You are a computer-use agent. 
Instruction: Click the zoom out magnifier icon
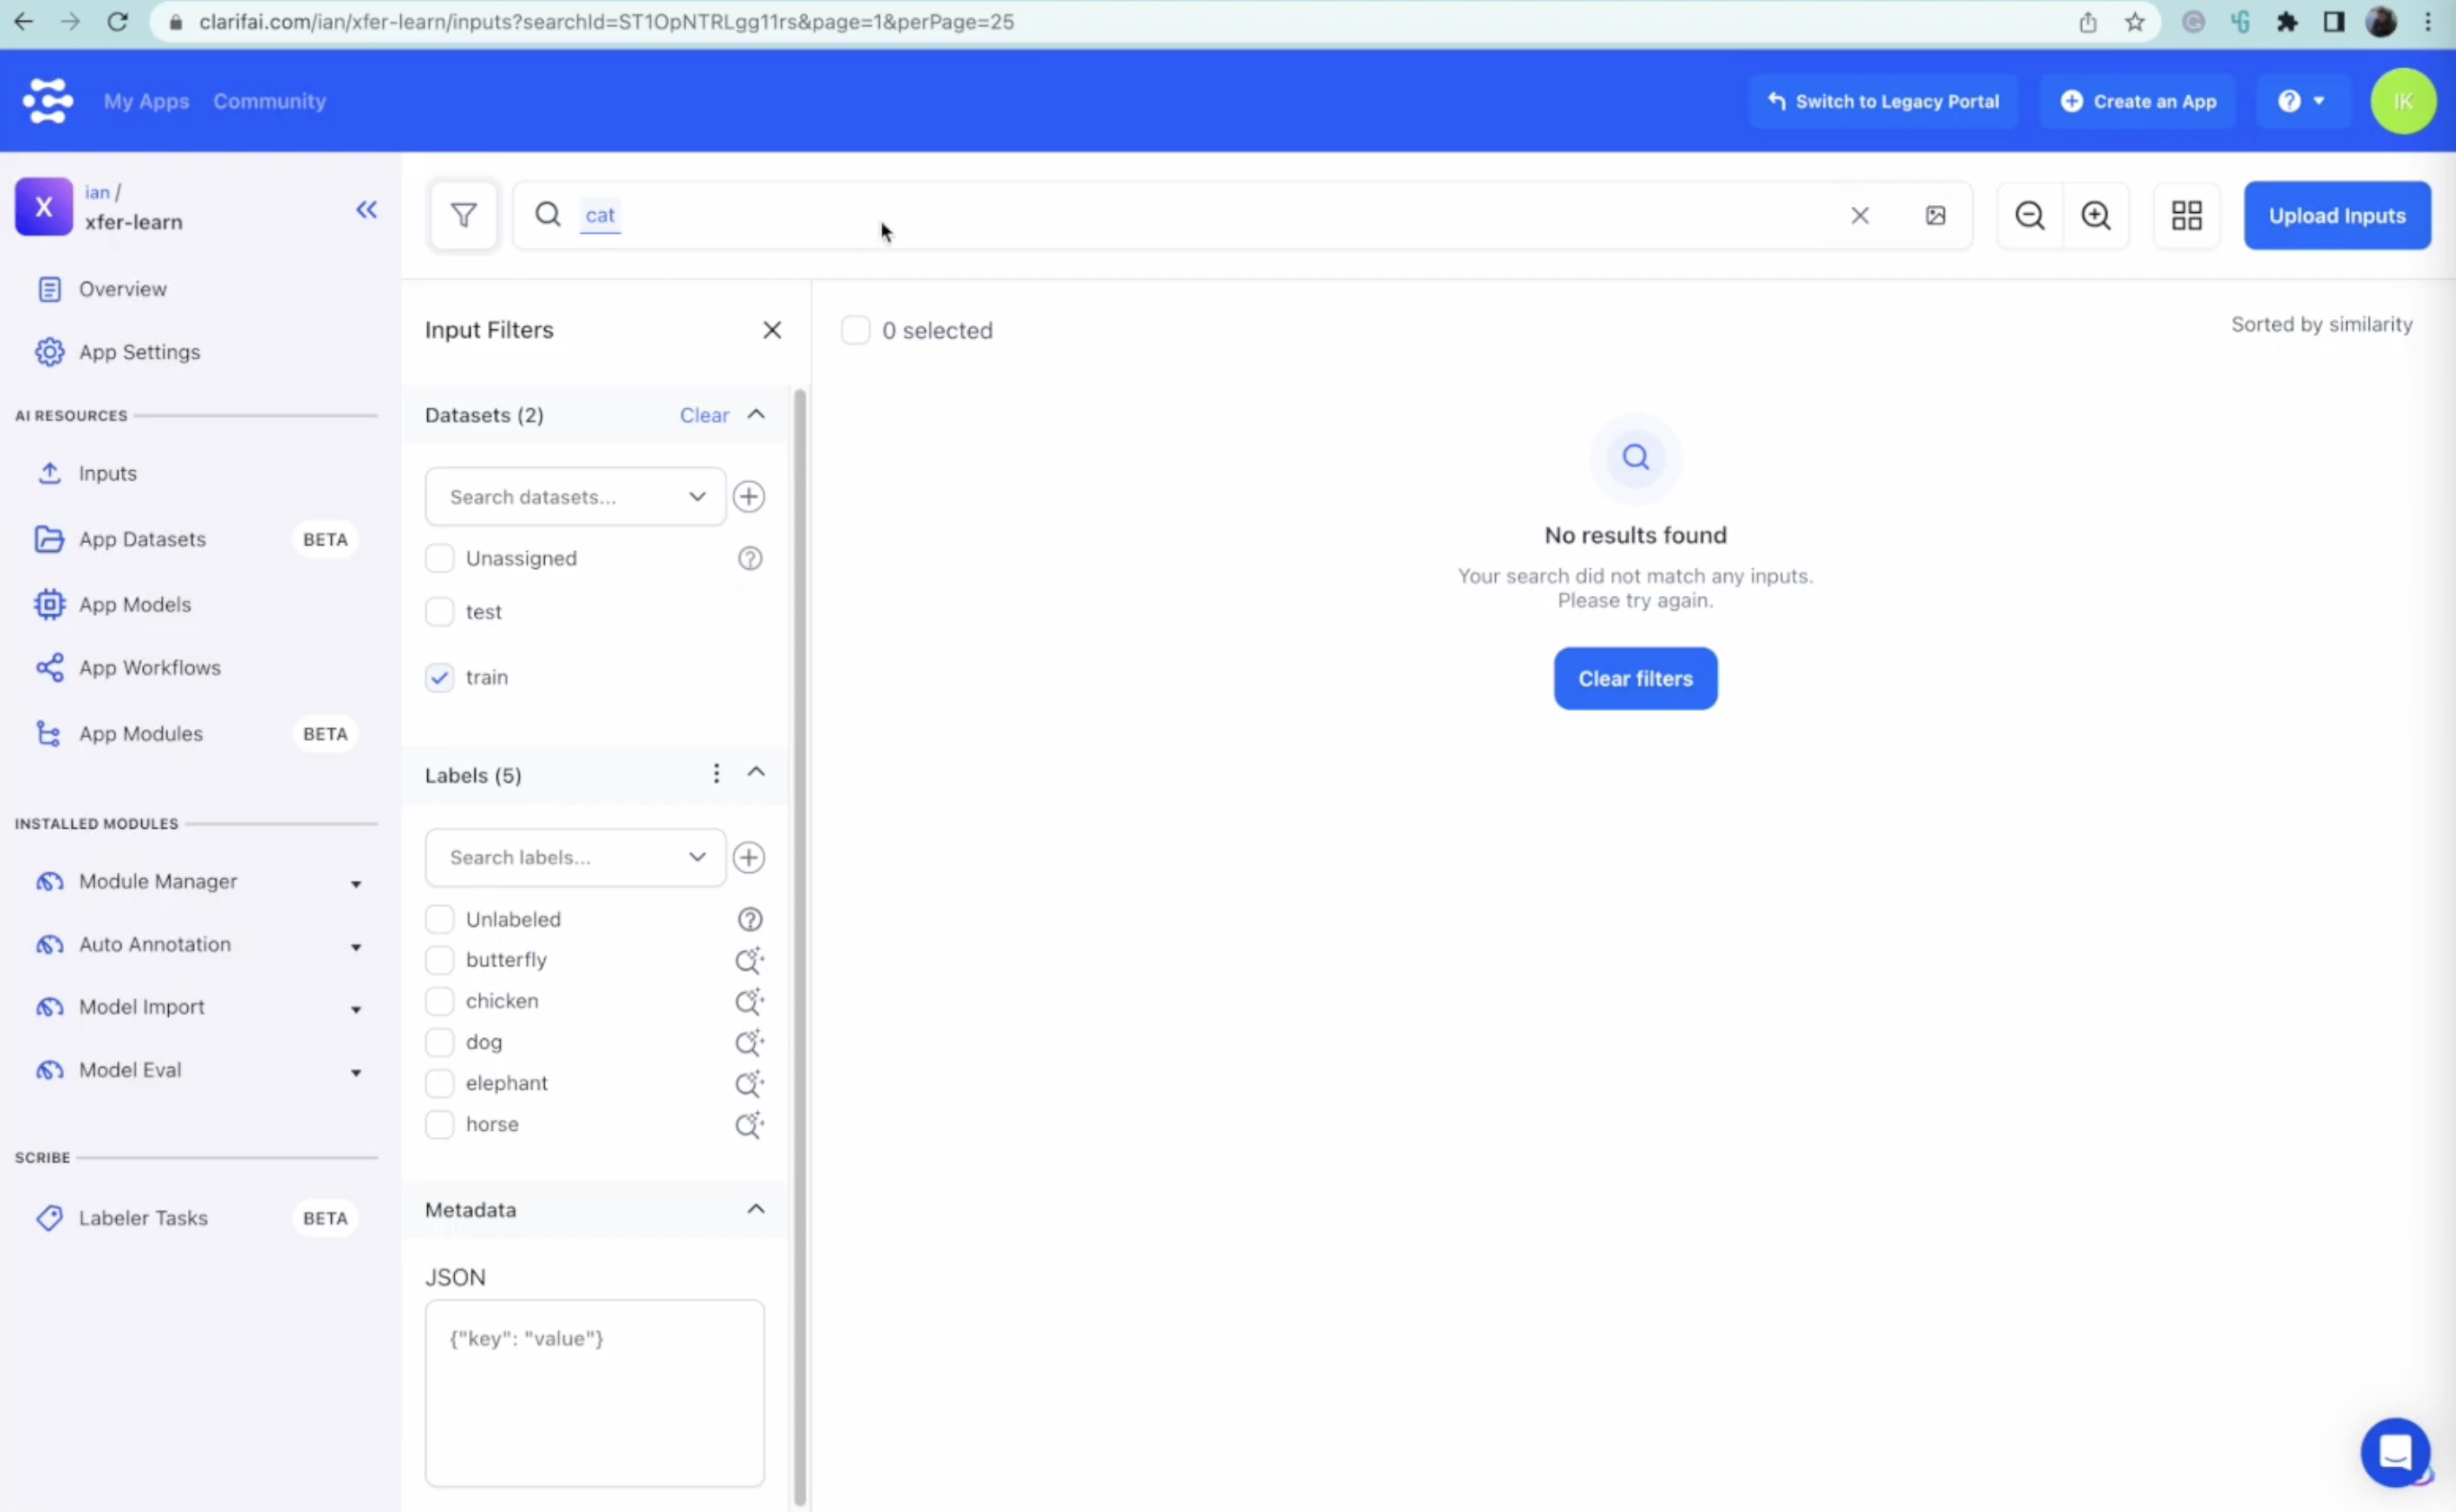pyautogui.click(x=2029, y=215)
